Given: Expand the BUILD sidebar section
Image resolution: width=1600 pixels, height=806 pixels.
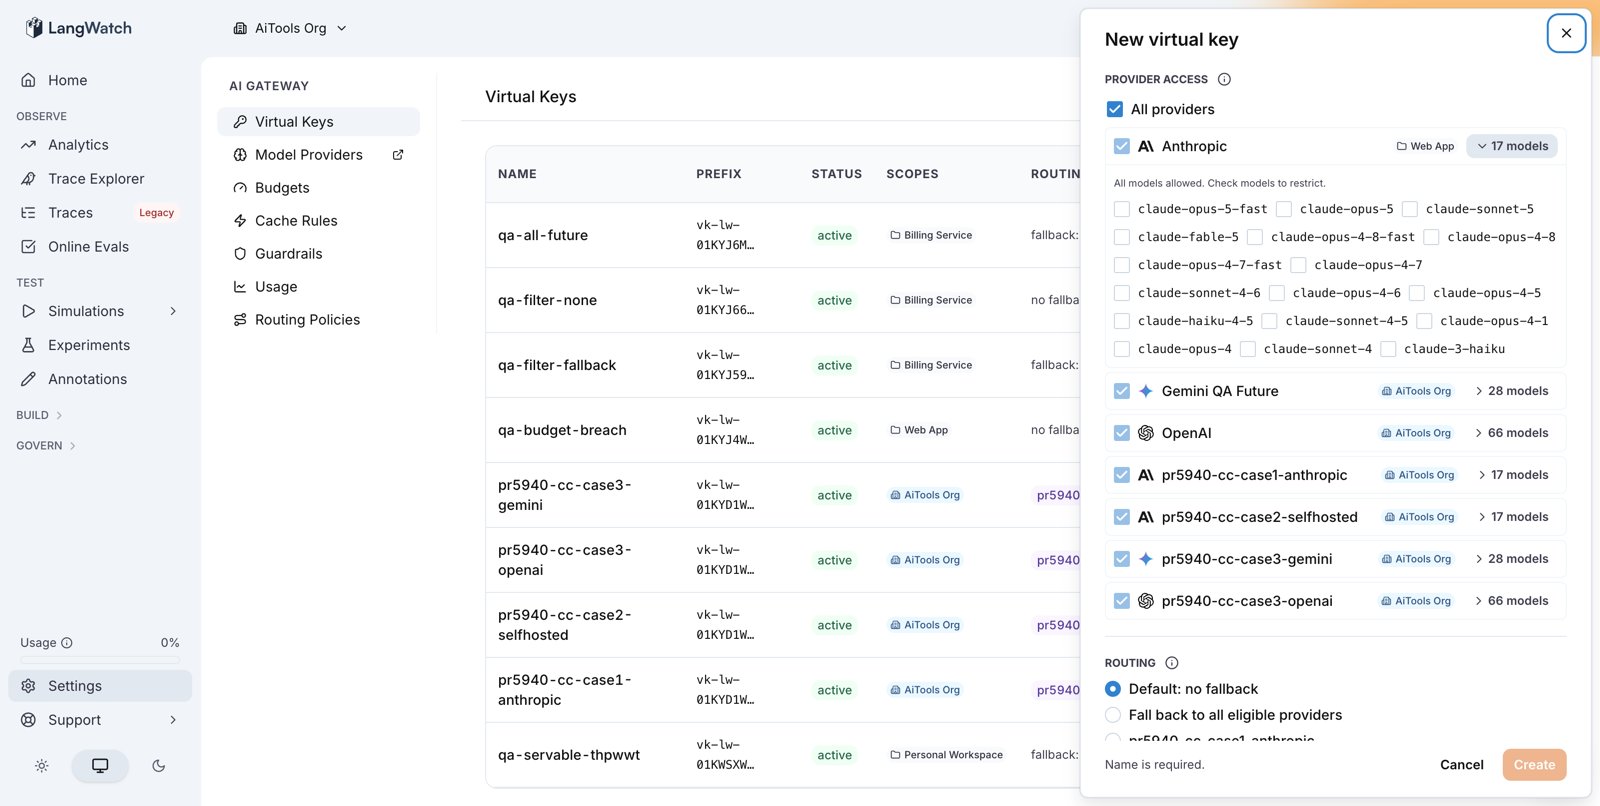Looking at the screenshot, I should point(40,415).
